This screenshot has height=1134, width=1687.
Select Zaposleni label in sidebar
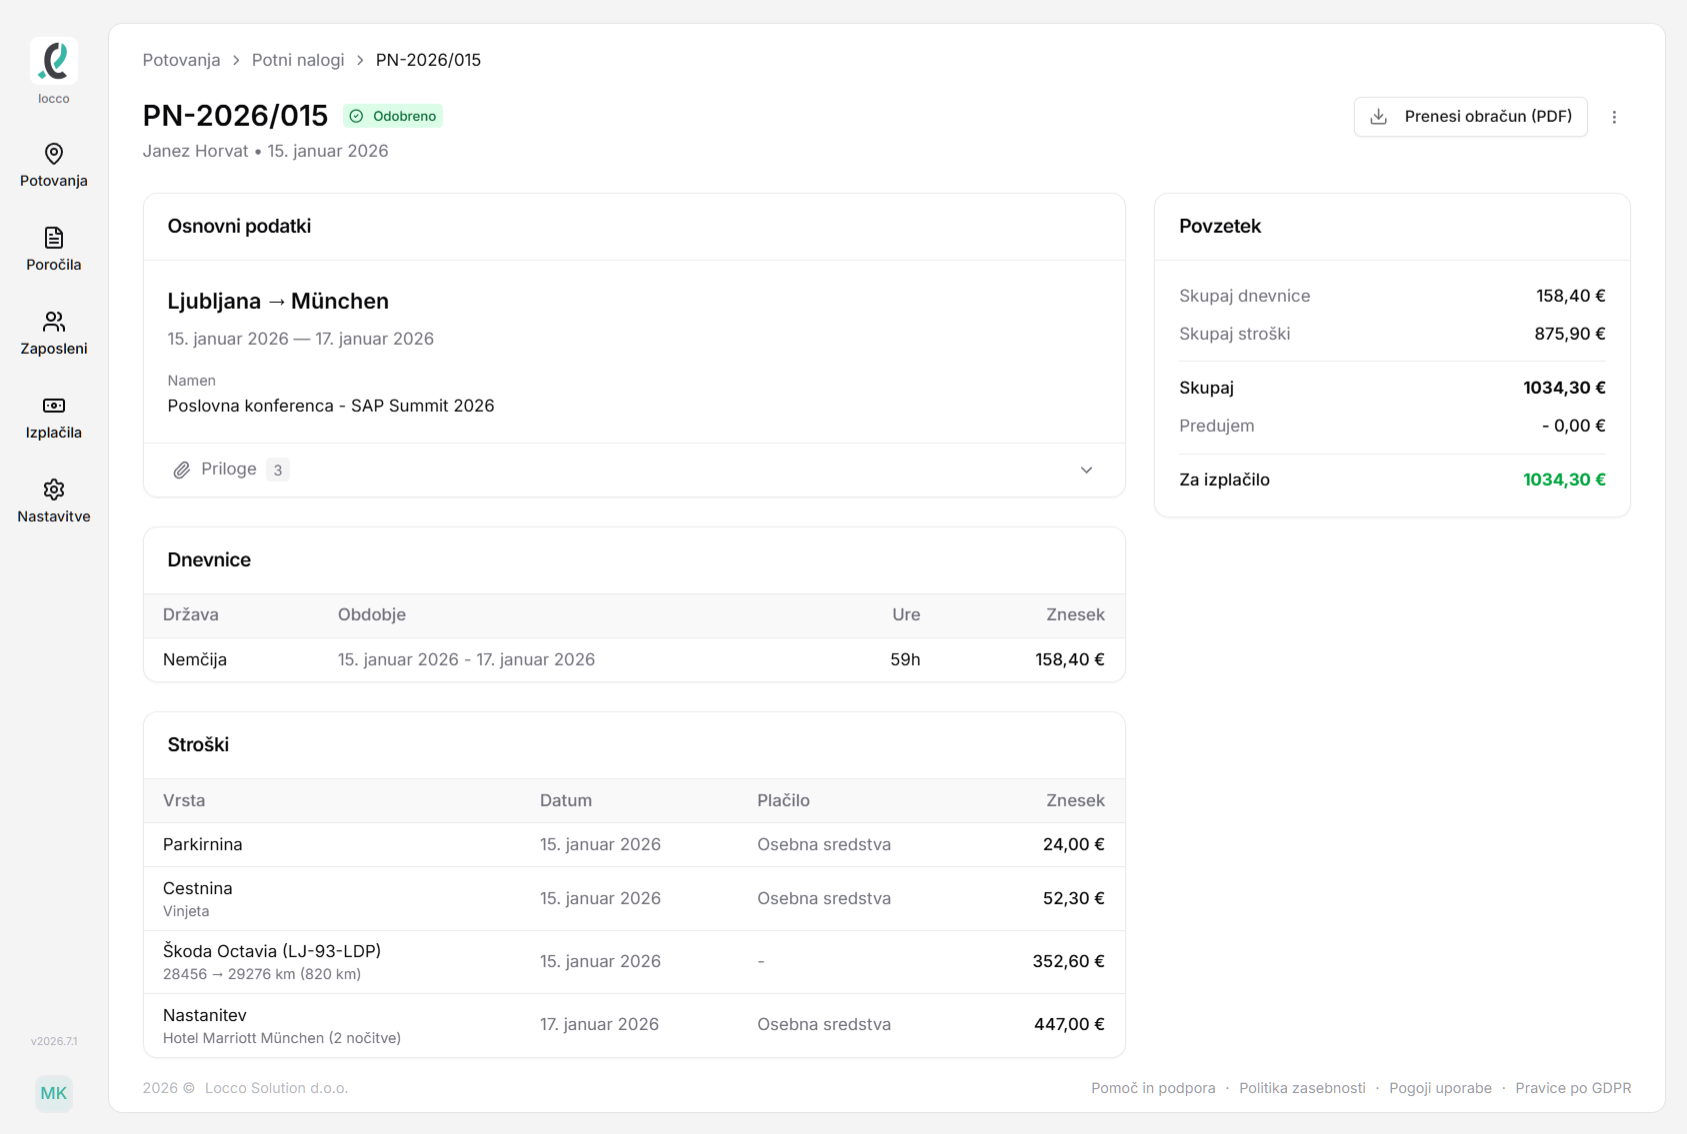coord(54,349)
